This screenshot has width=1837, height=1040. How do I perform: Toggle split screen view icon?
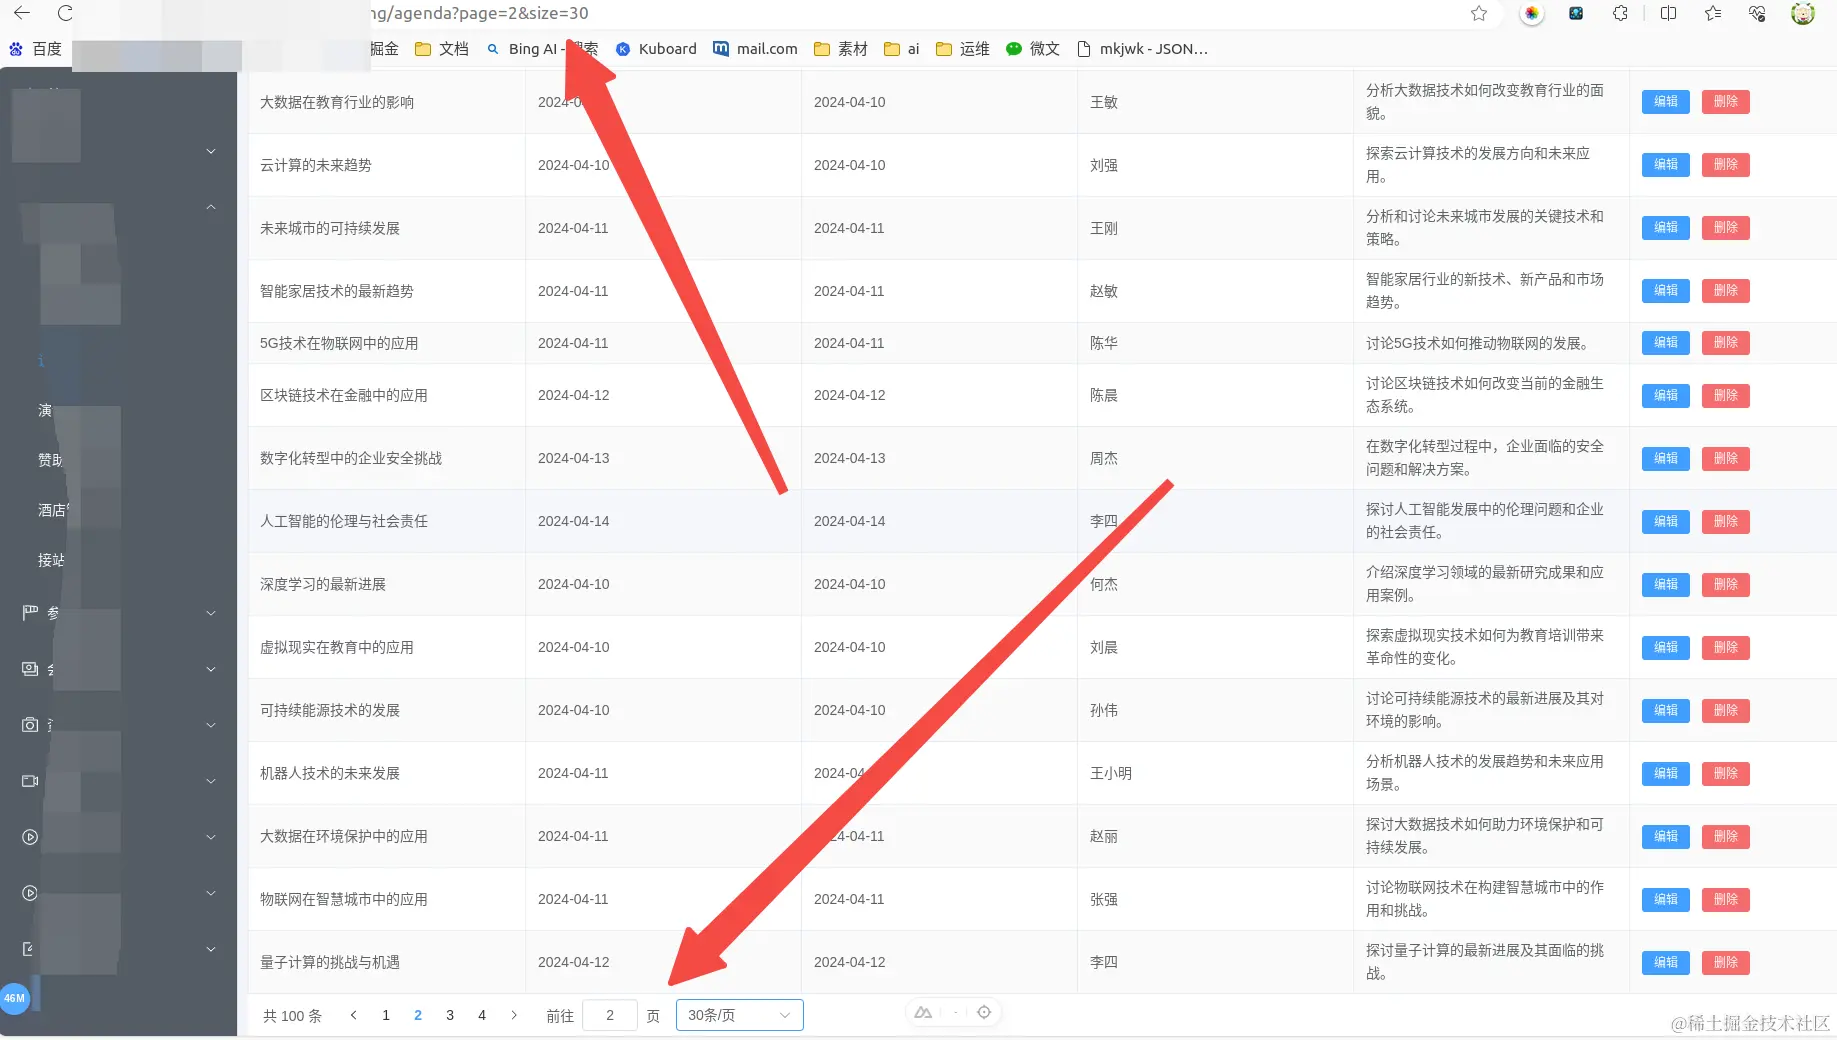coord(1668,13)
